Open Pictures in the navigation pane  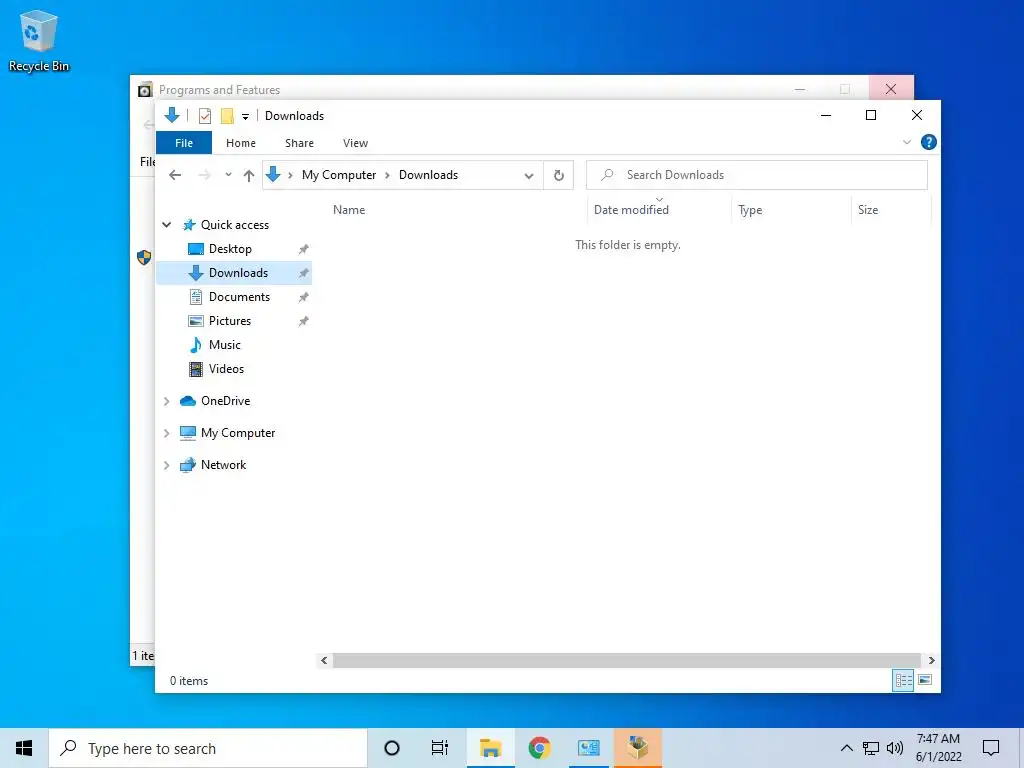coord(229,321)
